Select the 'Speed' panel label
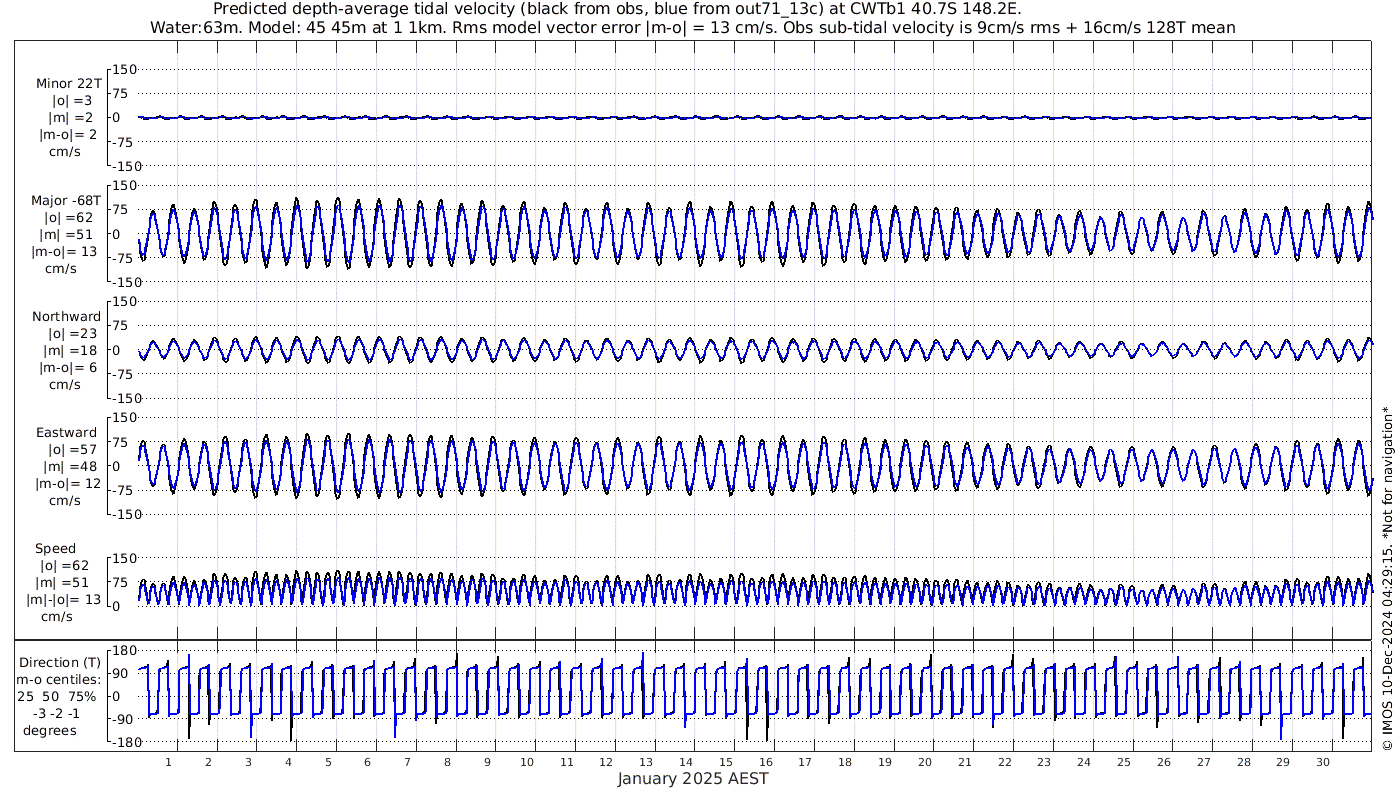This screenshot has width=1400, height=800. pyautogui.click(x=55, y=549)
